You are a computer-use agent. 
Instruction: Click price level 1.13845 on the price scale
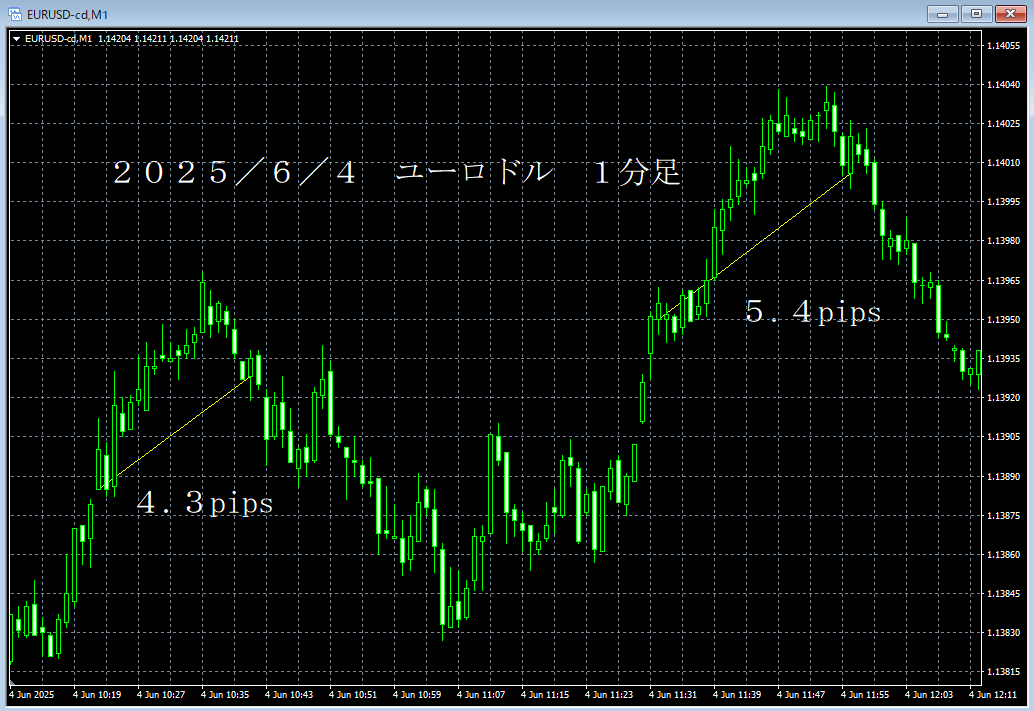pyautogui.click(x=1003, y=594)
